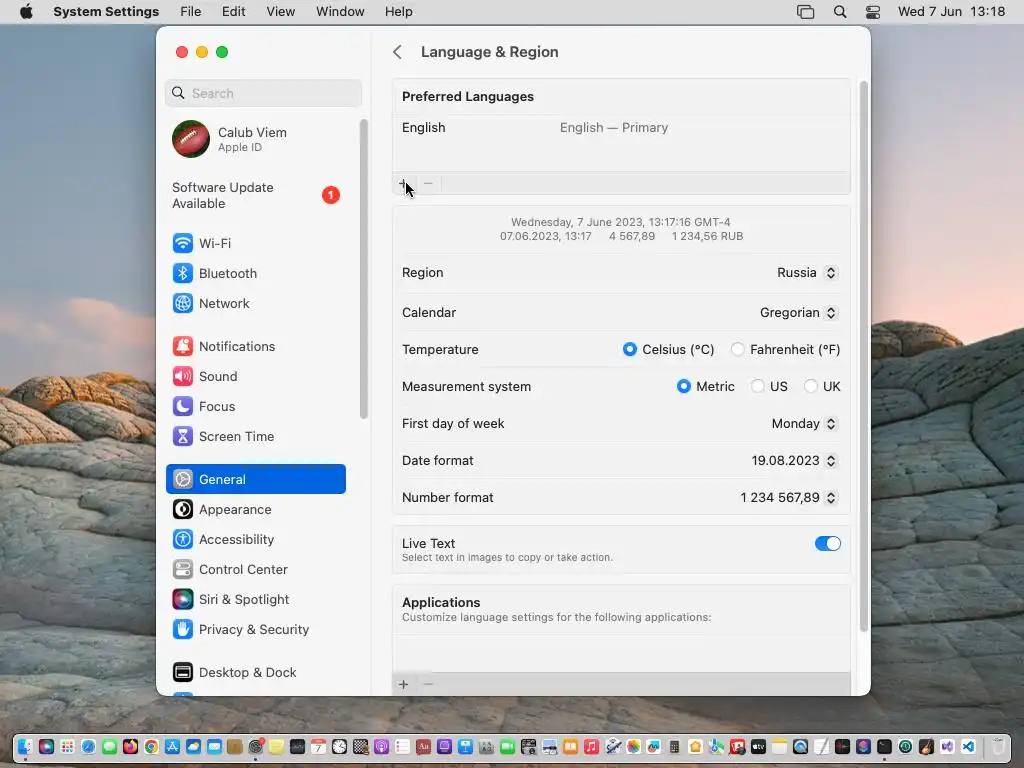Go back from Language & Region
Viewport: 1024px width, 768px height.
tap(397, 52)
